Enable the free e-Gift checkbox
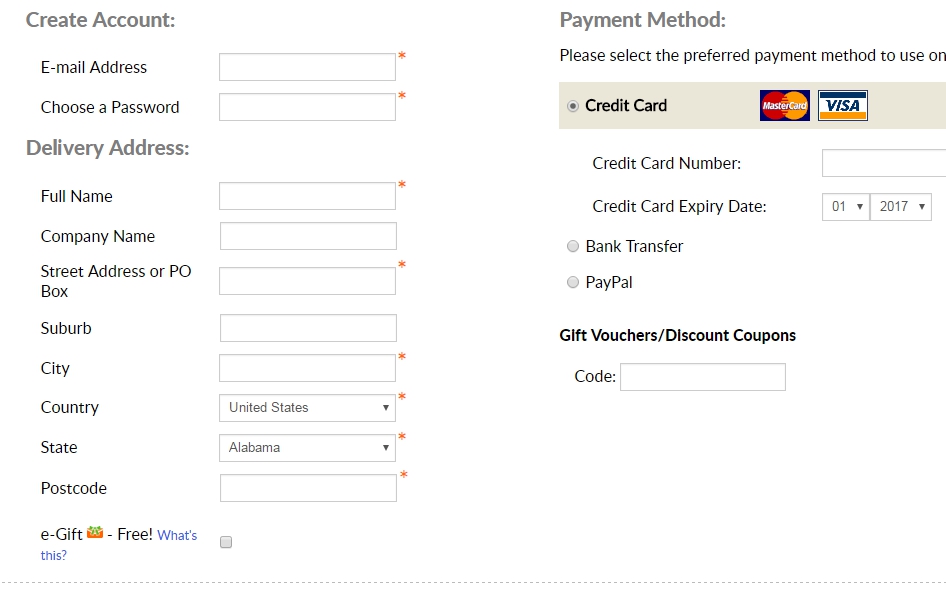The width and height of the screenshot is (946, 593). (226, 542)
